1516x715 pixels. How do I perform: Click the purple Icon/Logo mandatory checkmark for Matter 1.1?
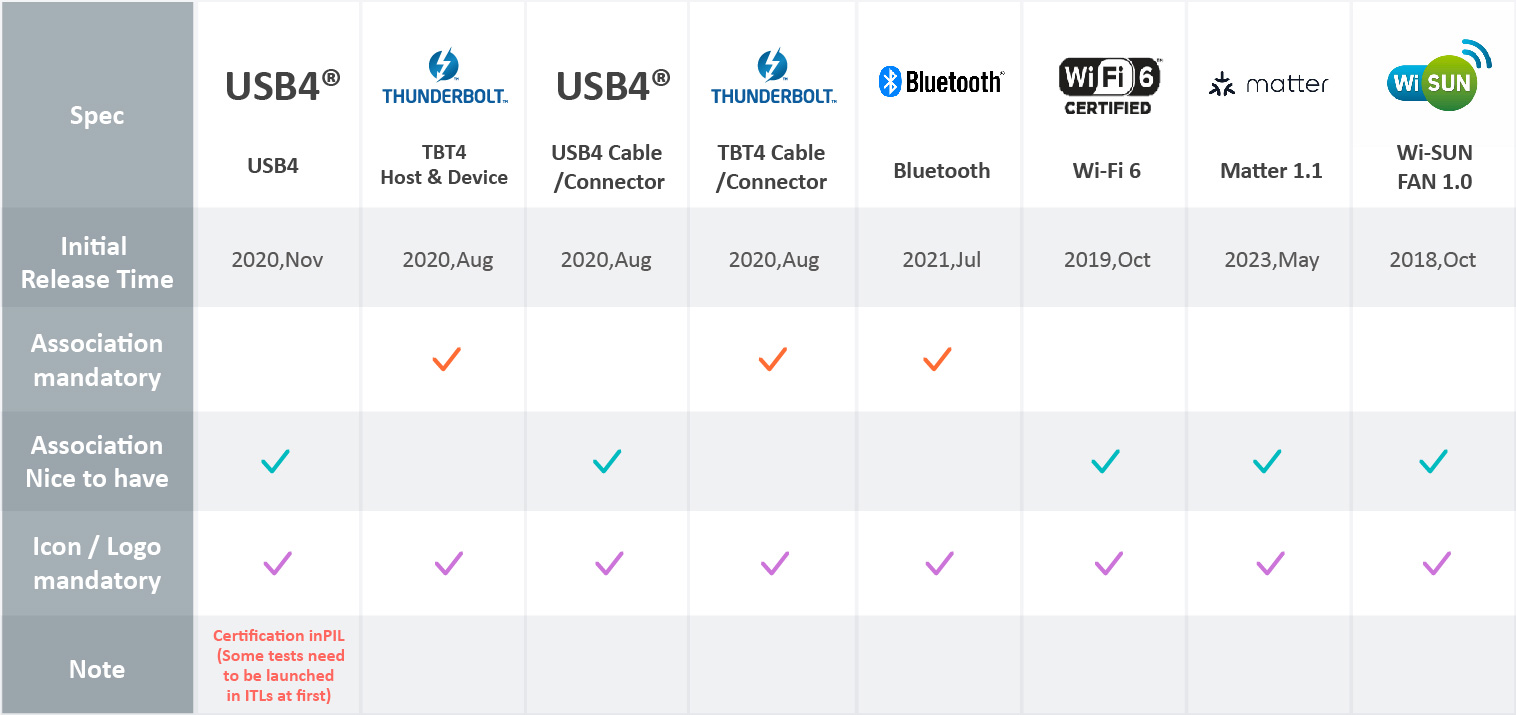click(x=1270, y=564)
